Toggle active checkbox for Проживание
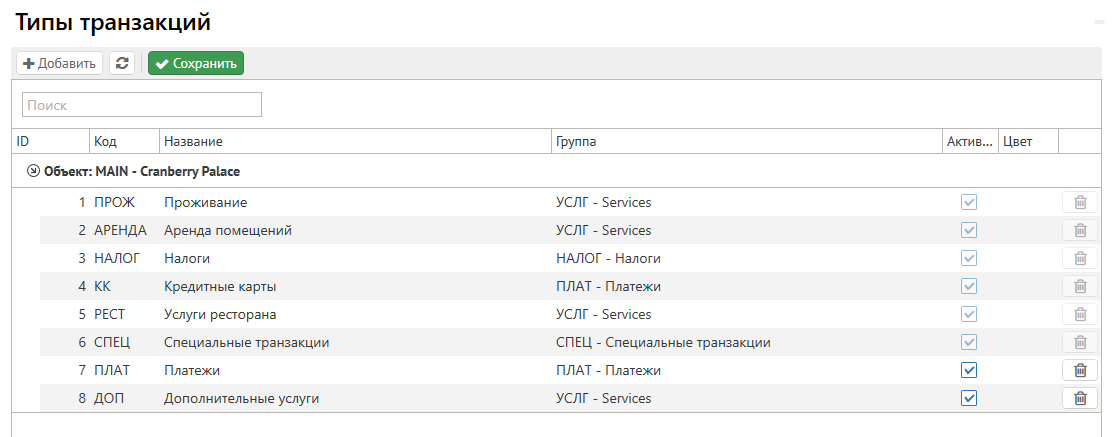The width and height of the screenshot is (1117, 437). (968, 202)
